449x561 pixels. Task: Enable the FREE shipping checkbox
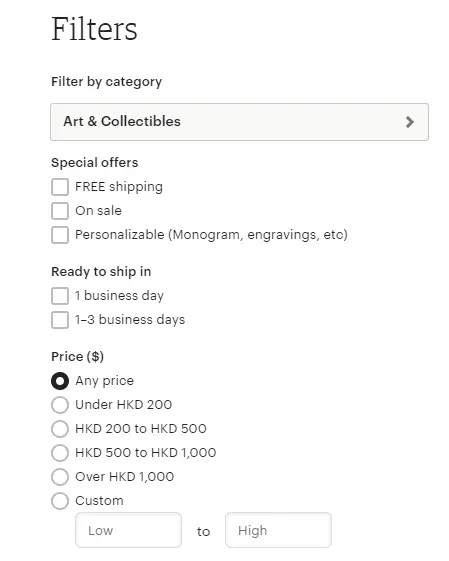(60, 187)
